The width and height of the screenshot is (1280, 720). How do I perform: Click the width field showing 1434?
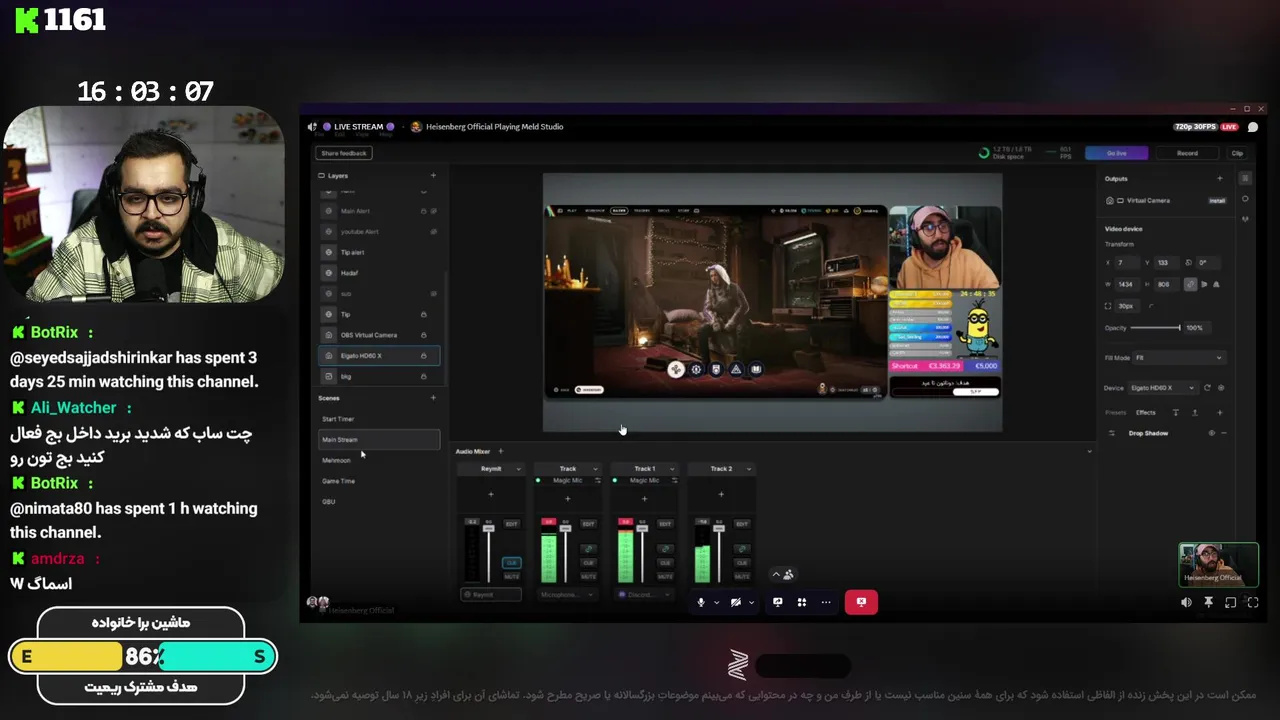click(x=1127, y=284)
